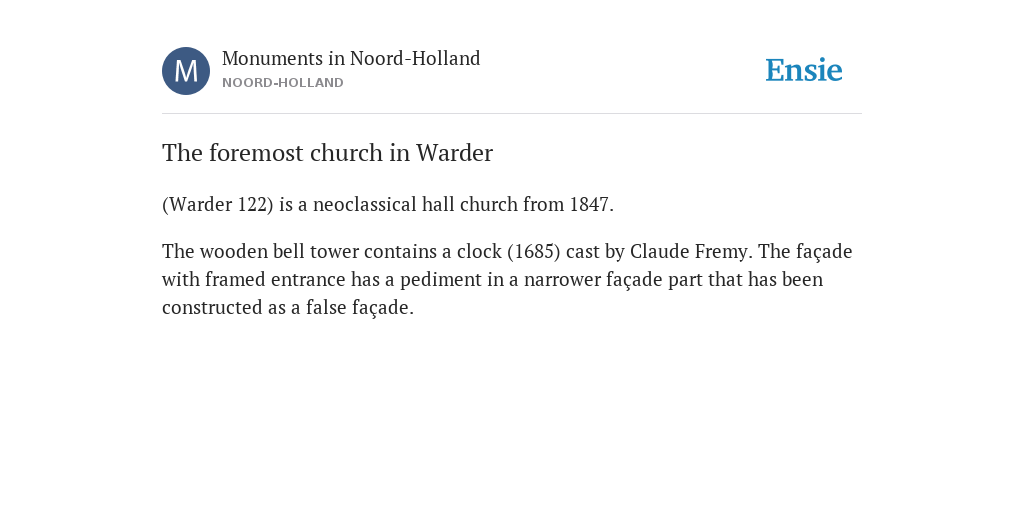Click the word foremost in the heading
This screenshot has height=512, width=1024.
[x=256, y=153]
